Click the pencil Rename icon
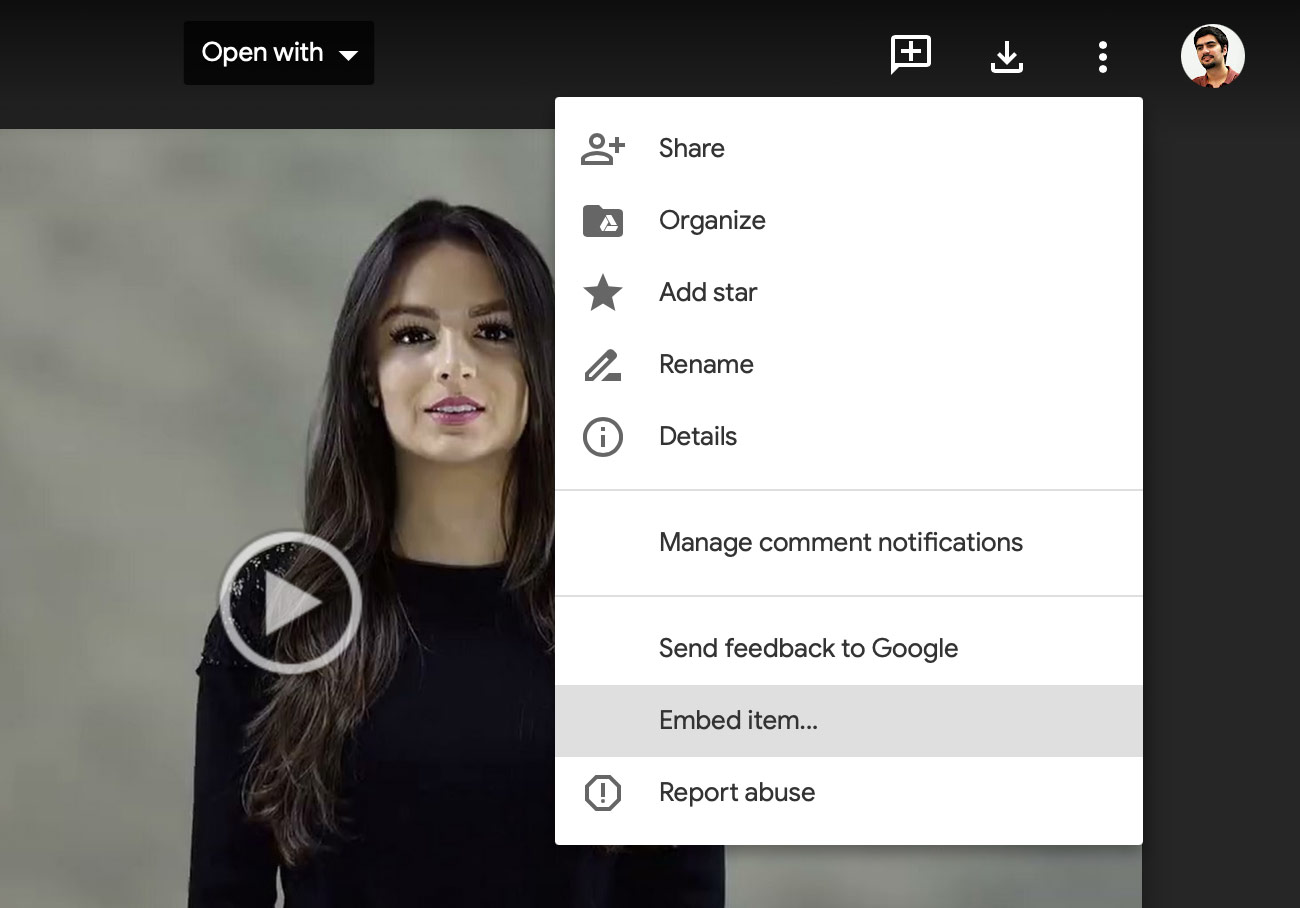This screenshot has width=1300, height=908. 602,365
